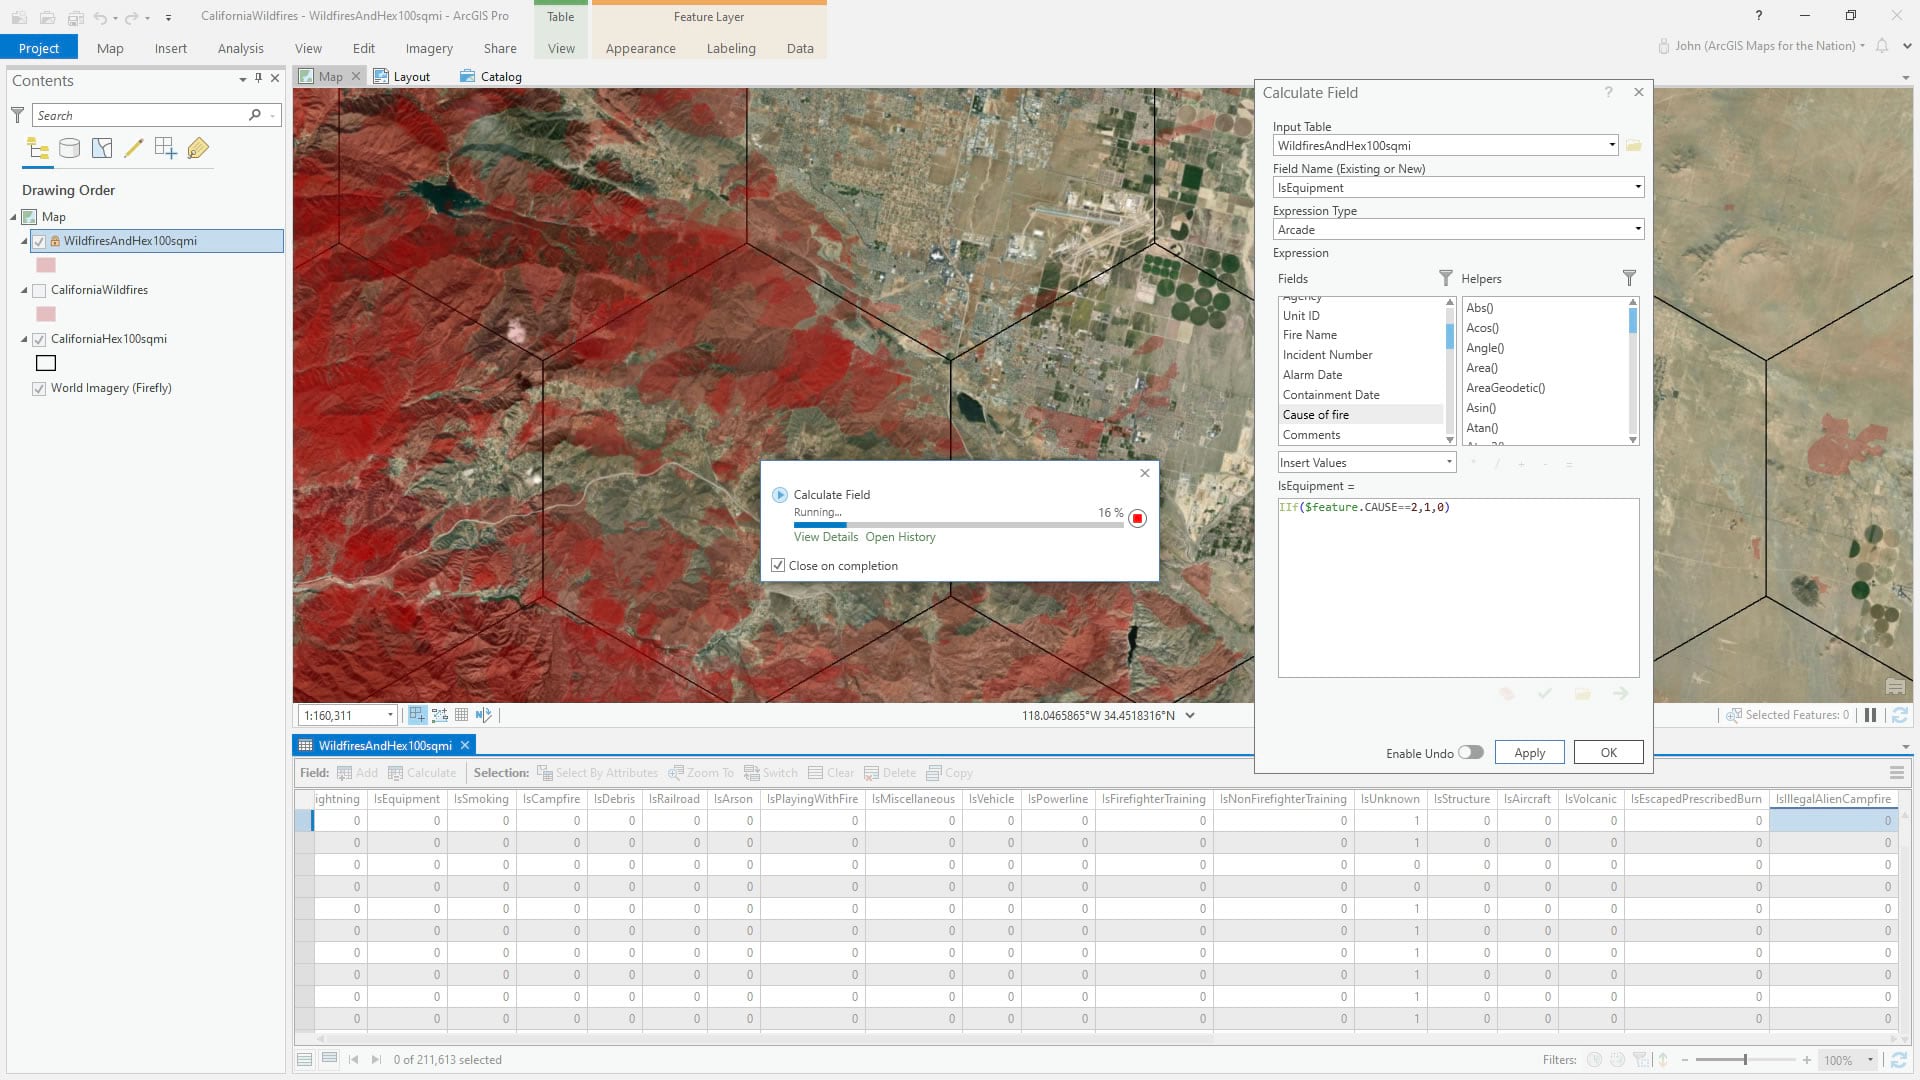Viewport: 1920px width, 1080px height.
Task: Click CaliforniaHex100sqmi outline symbol swatch
Action: click(x=46, y=363)
